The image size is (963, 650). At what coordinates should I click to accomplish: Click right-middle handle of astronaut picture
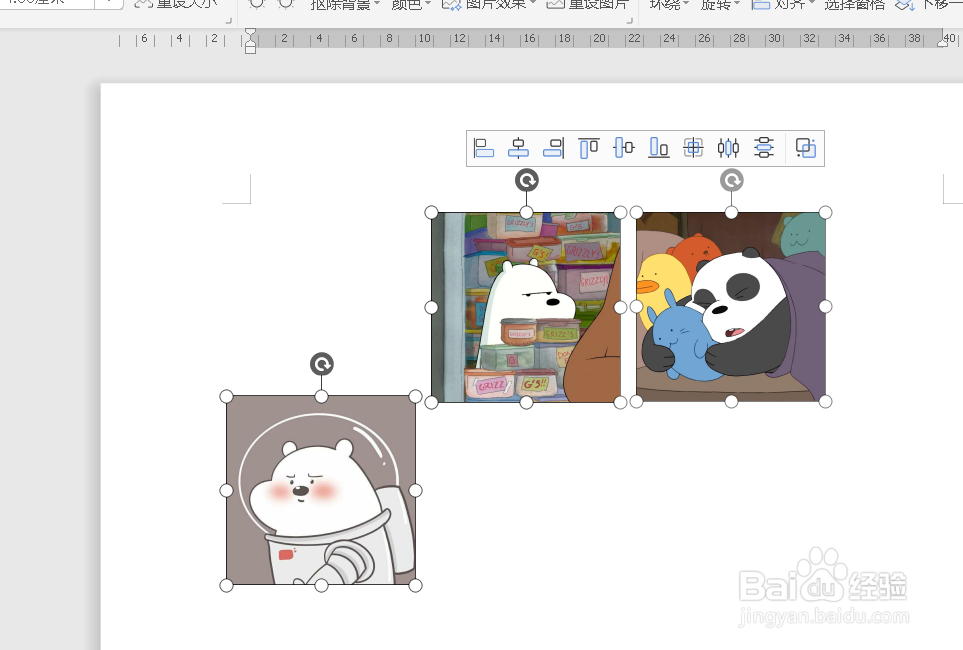pyautogui.click(x=415, y=490)
